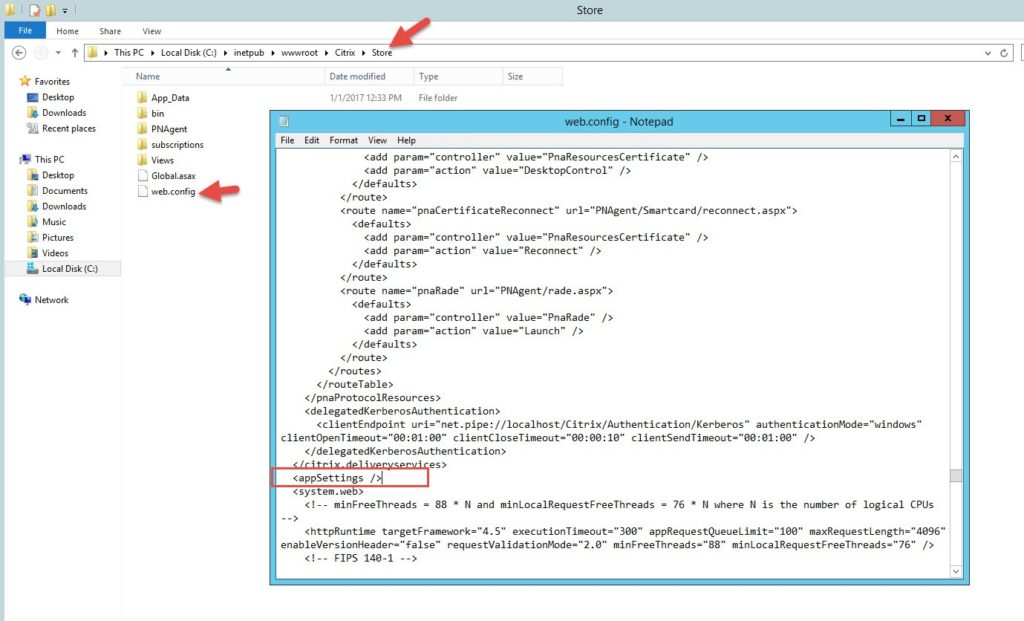Switch to the View ribbon tab
The image size is (1024, 621).
[x=152, y=31]
